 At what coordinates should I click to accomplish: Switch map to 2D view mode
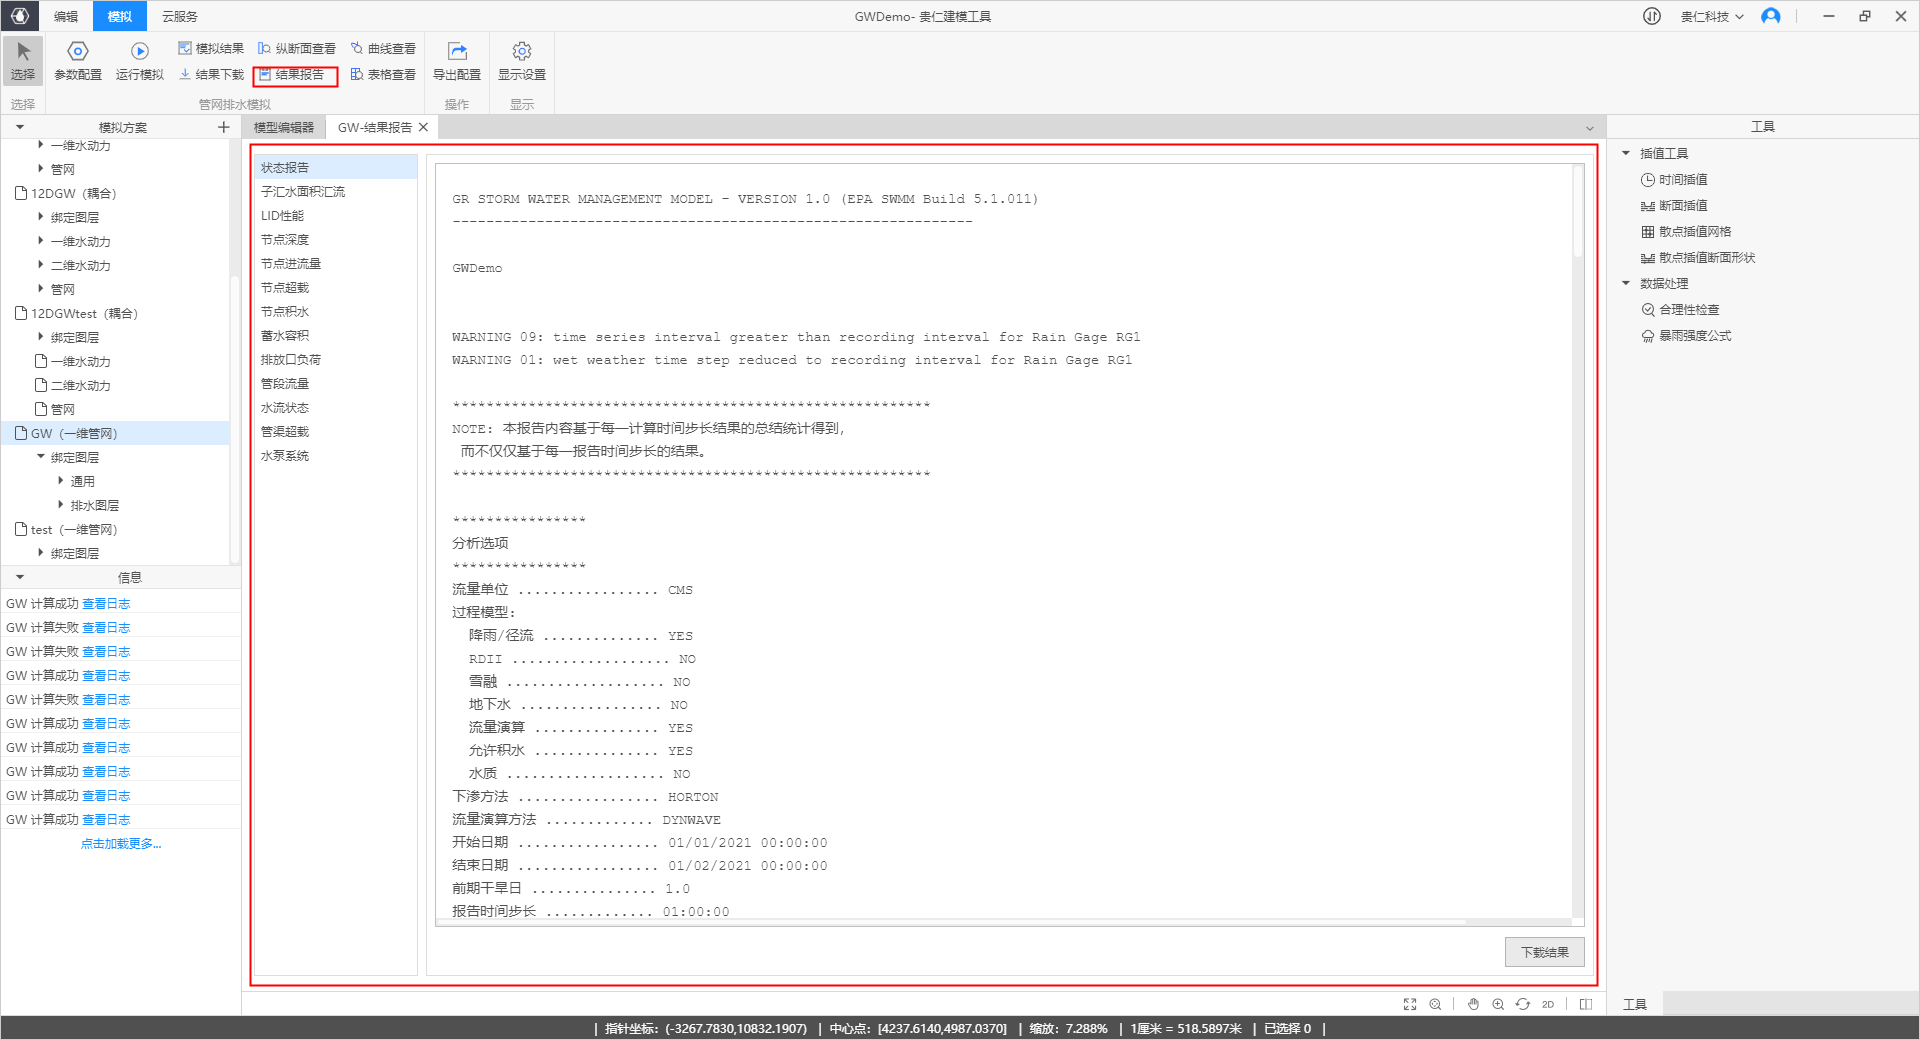click(1546, 1004)
